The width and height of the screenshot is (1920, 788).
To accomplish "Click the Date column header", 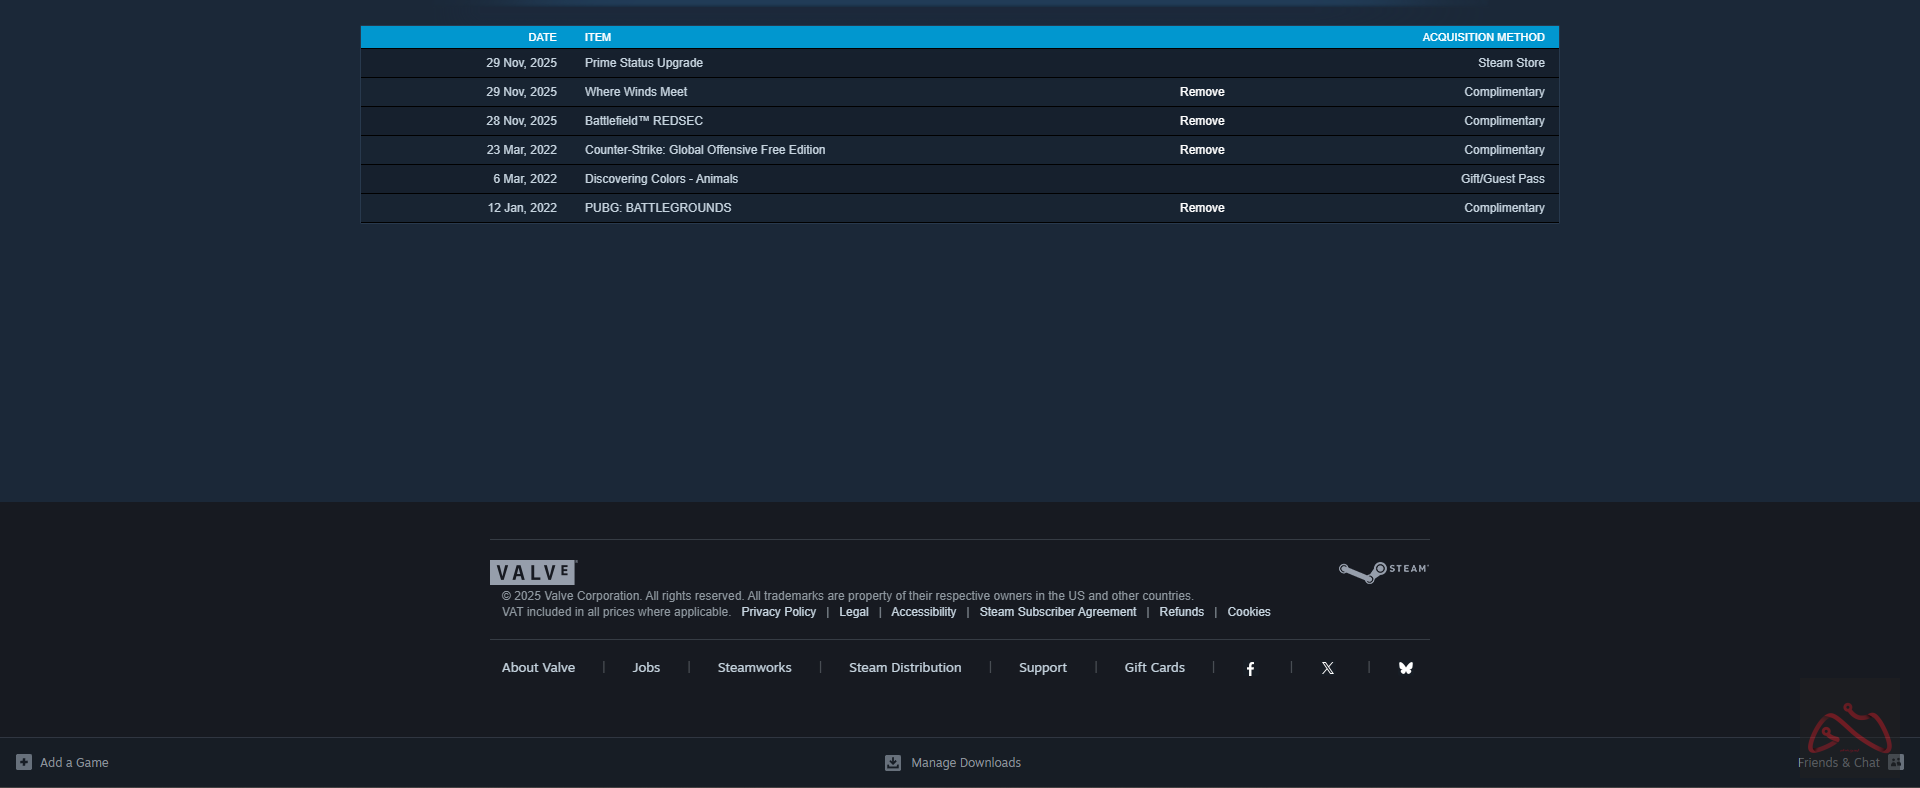I will point(542,37).
